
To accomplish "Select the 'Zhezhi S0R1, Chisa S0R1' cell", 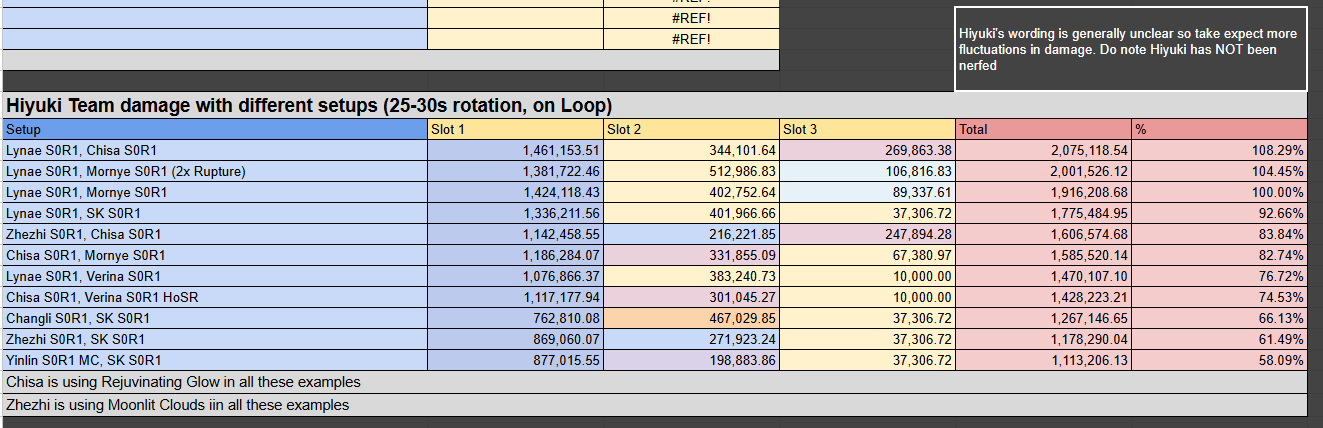I will [x=215, y=234].
